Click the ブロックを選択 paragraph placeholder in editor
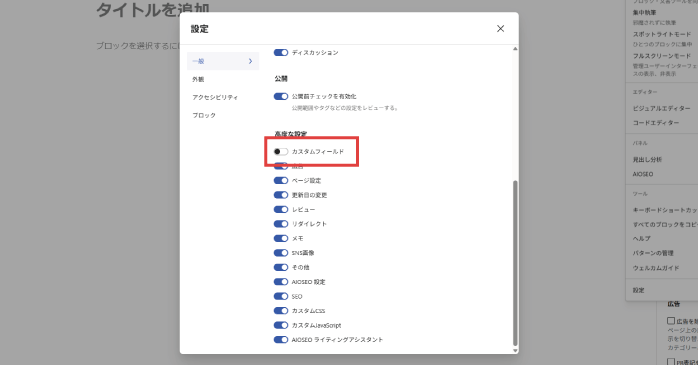The image size is (698, 365). point(138,46)
